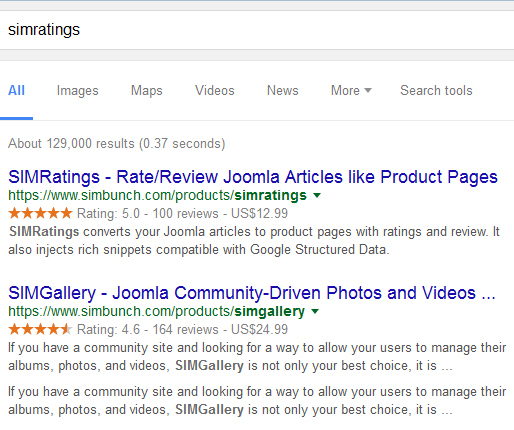The image size is (514, 430).
Task: Open Search tools options
Action: point(436,90)
